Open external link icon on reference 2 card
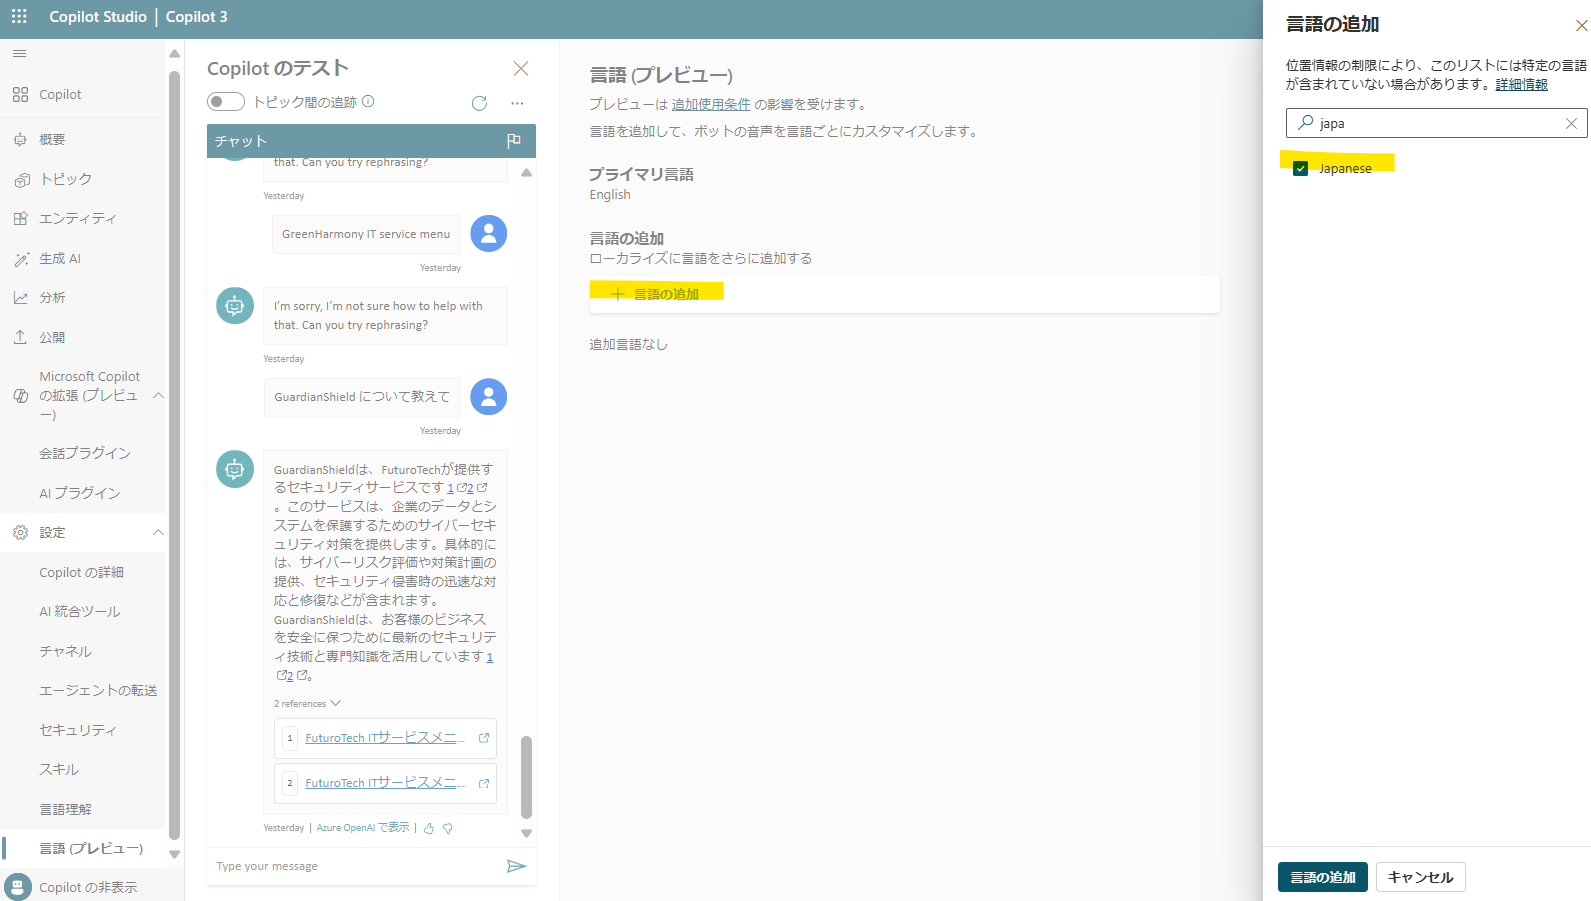The image size is (1591, 901). point(484,783)
